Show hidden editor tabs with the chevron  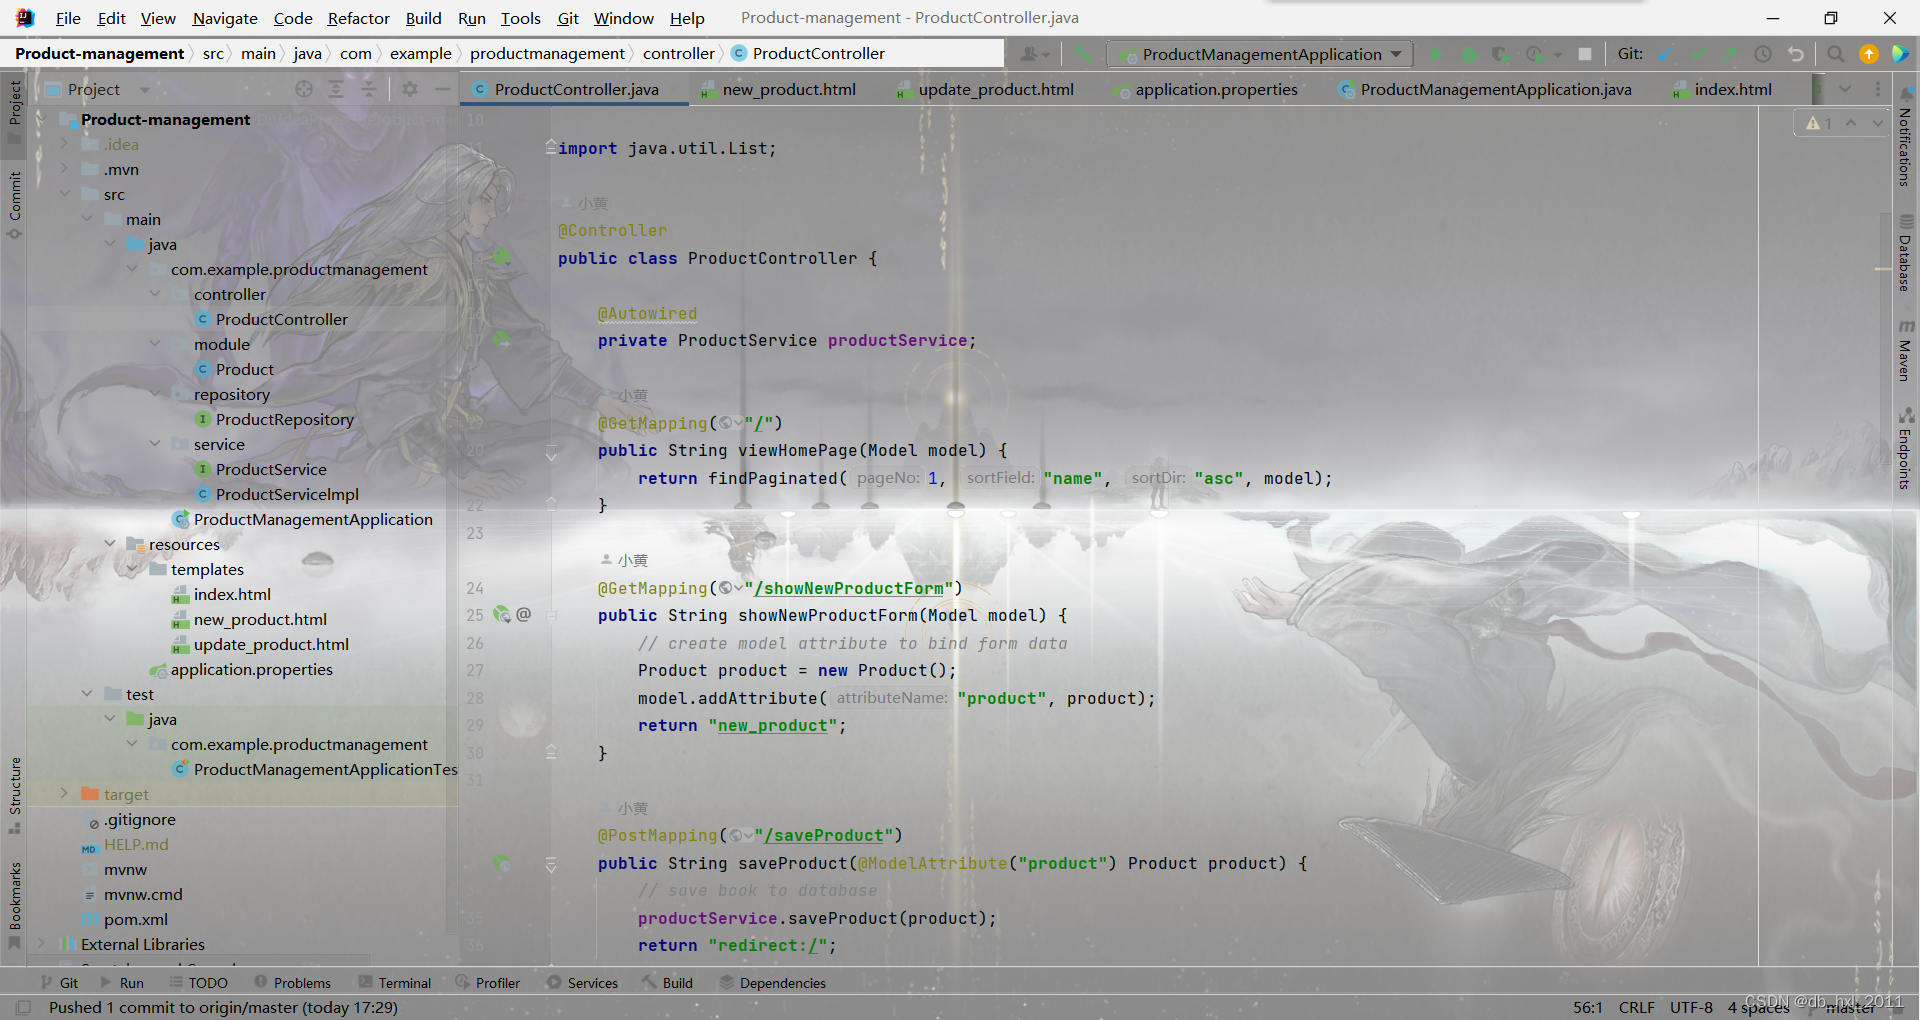(1845, 89)
